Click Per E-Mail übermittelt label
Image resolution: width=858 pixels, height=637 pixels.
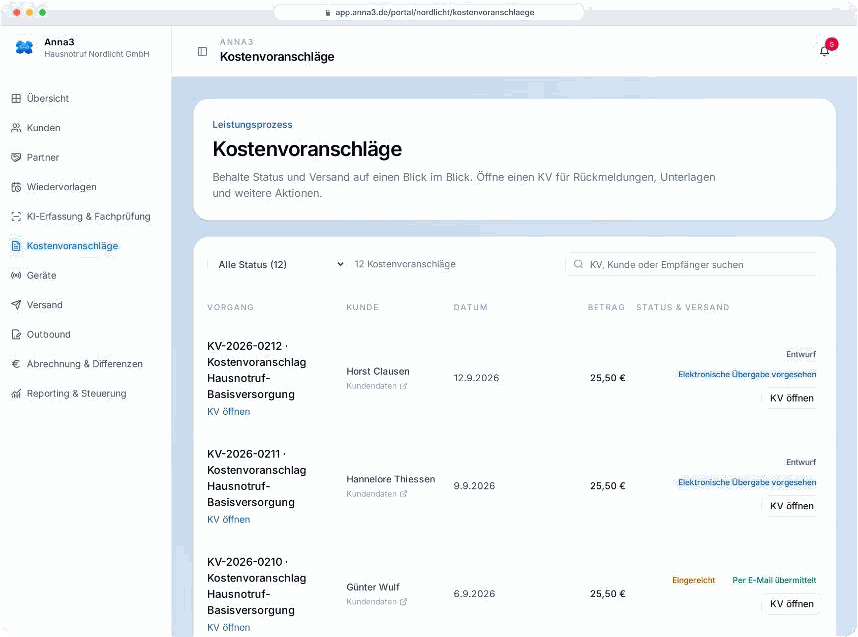774,581
